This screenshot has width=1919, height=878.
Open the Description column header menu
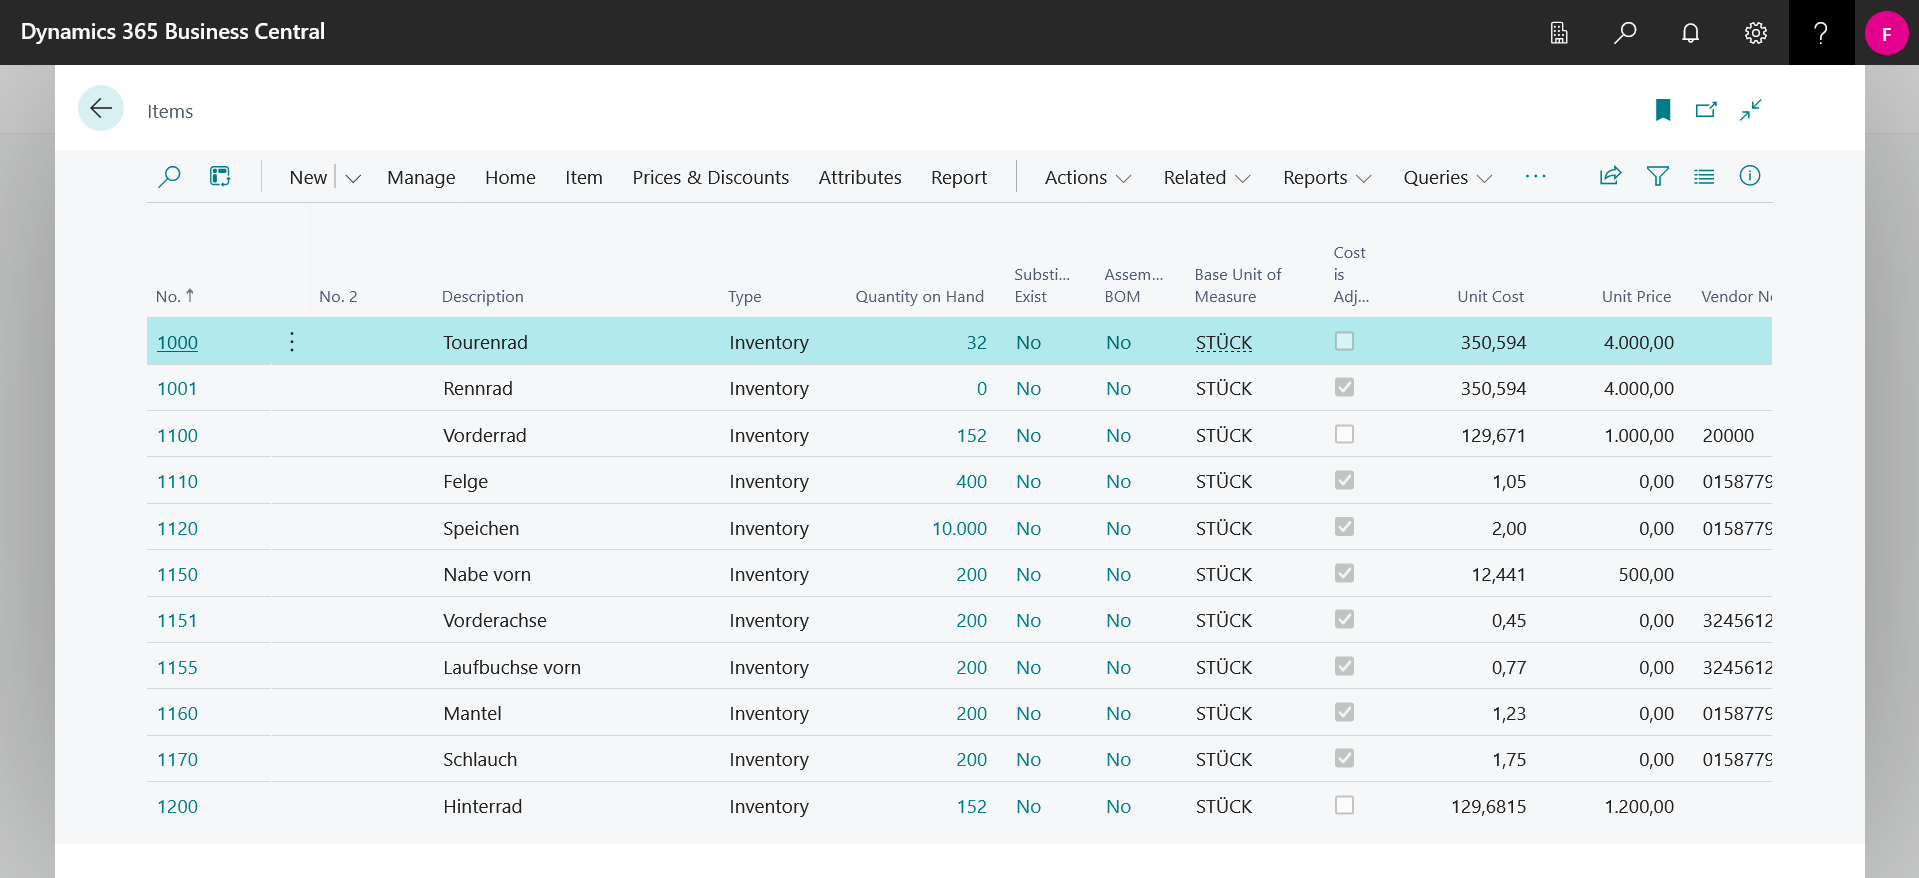pos(483,297)
